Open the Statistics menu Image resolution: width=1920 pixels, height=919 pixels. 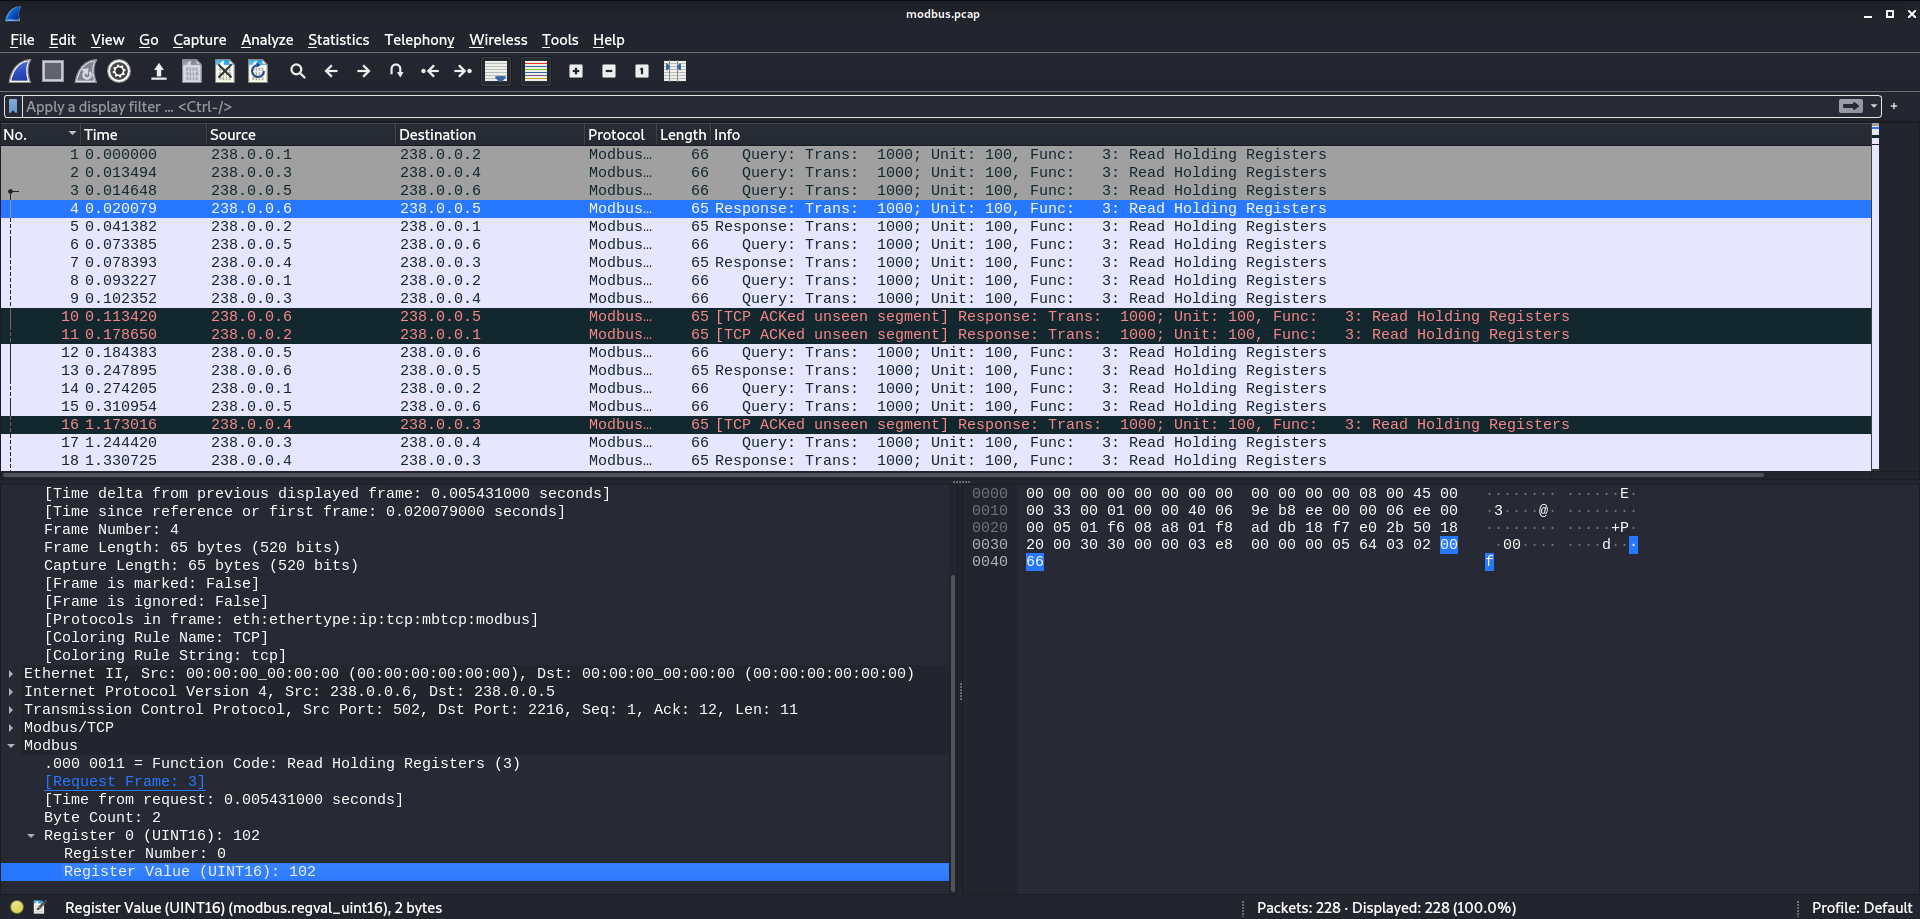[338, 40]
